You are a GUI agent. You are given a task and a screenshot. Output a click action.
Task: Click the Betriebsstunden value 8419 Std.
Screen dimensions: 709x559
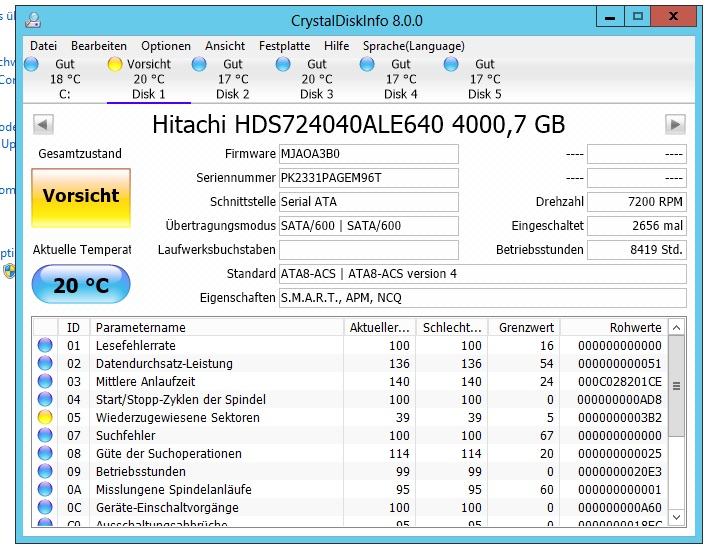pos(637,250)
